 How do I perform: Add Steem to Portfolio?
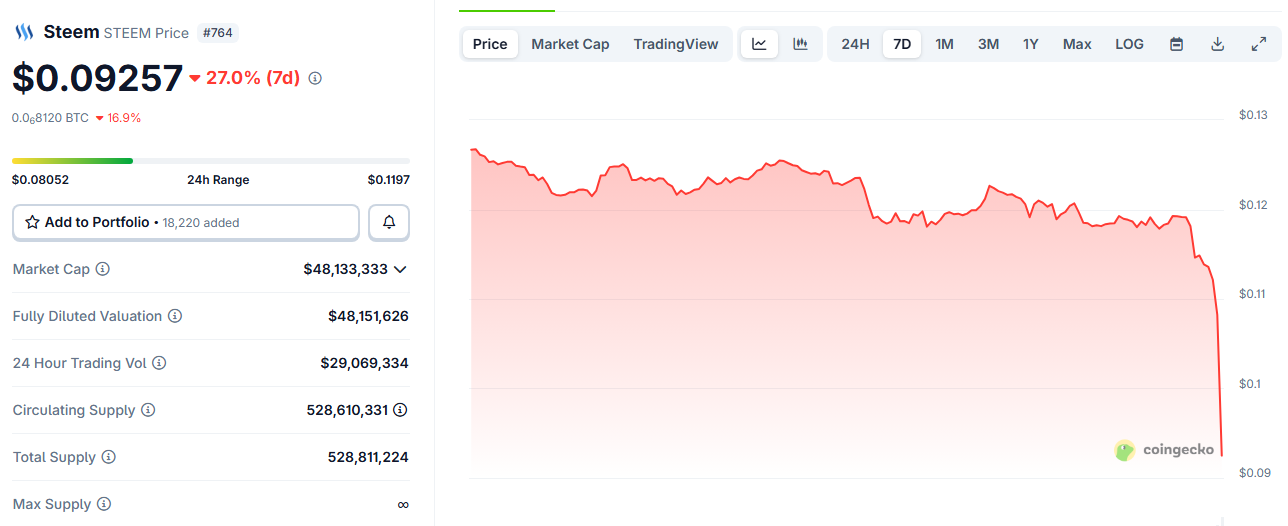point(186,222)
